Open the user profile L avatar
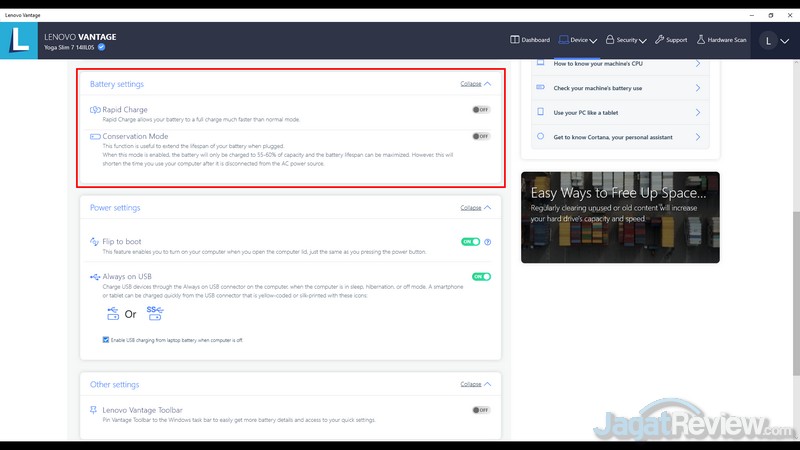This screenshot has width=800, height=450. [x=768, y=40]
